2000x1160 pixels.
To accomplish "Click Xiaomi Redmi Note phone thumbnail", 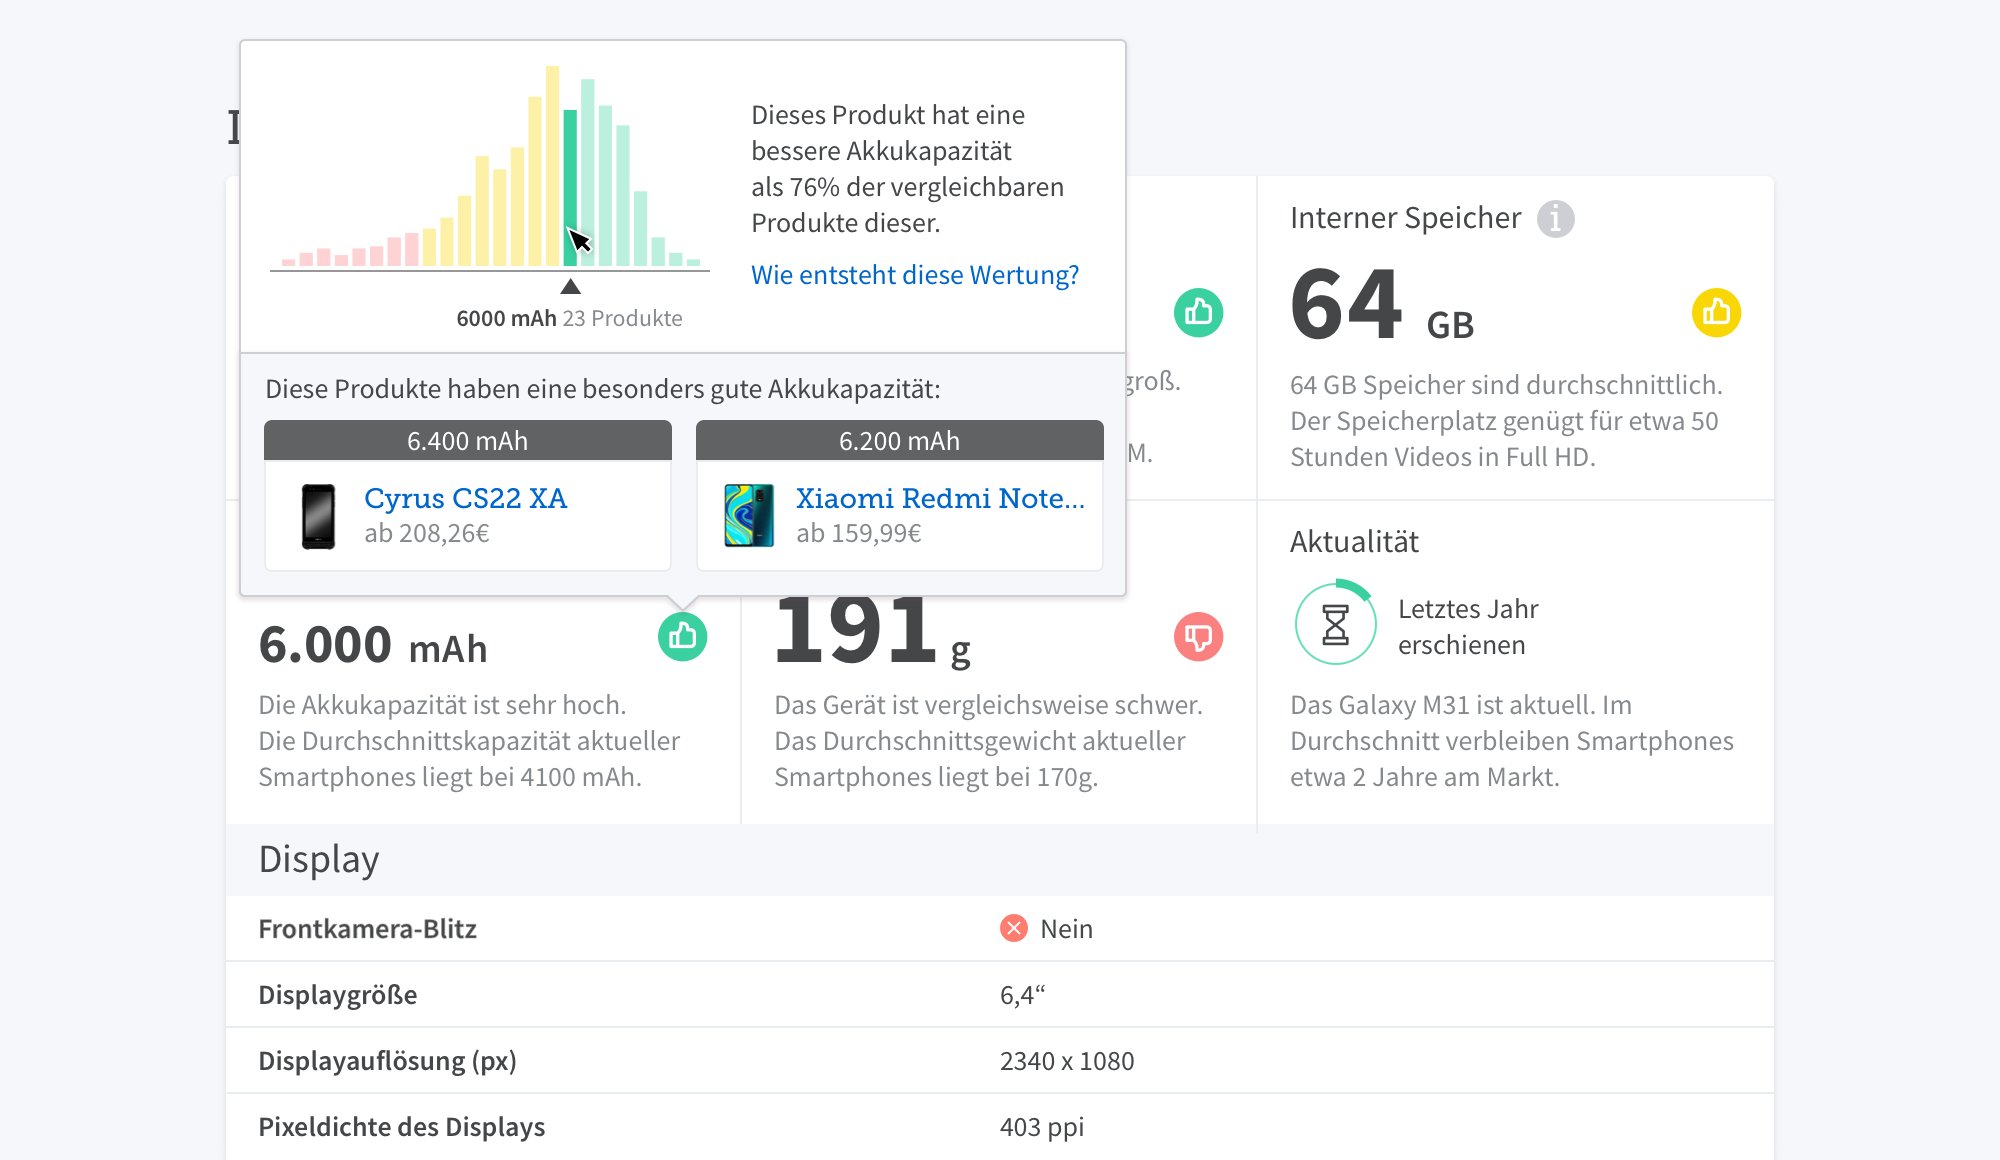I will [749, 516].
